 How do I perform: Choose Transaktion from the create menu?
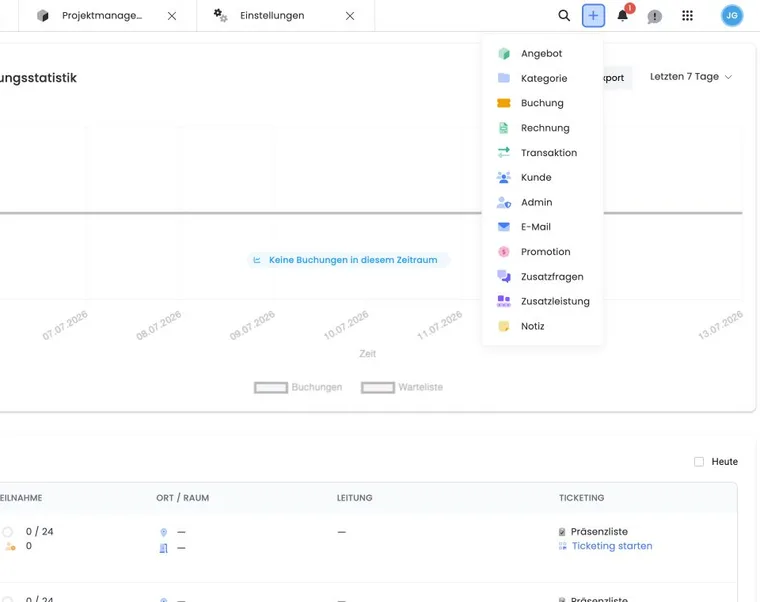542,153
